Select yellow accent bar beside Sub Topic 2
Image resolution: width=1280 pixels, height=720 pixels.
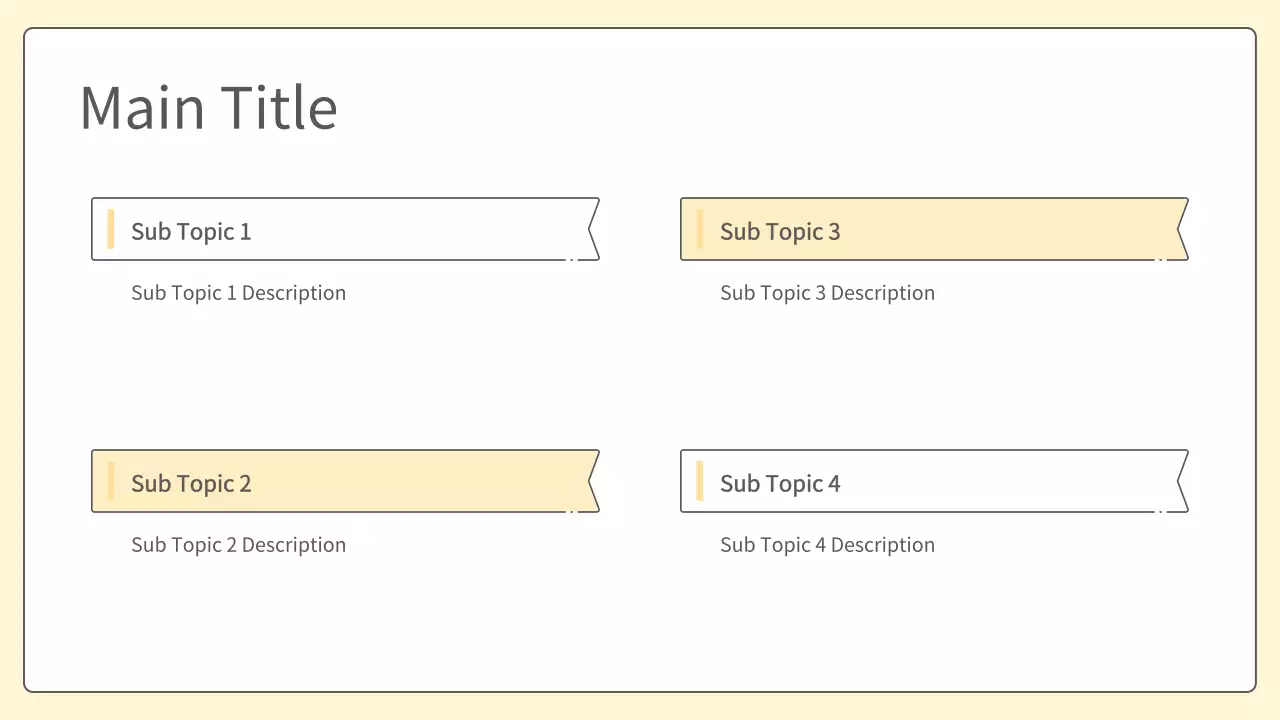[x=111, y=481]
